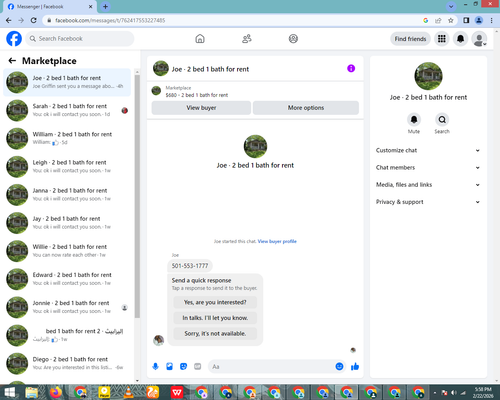
Task: Click the taskbar volume speaker icon
Action: [454, 393]
